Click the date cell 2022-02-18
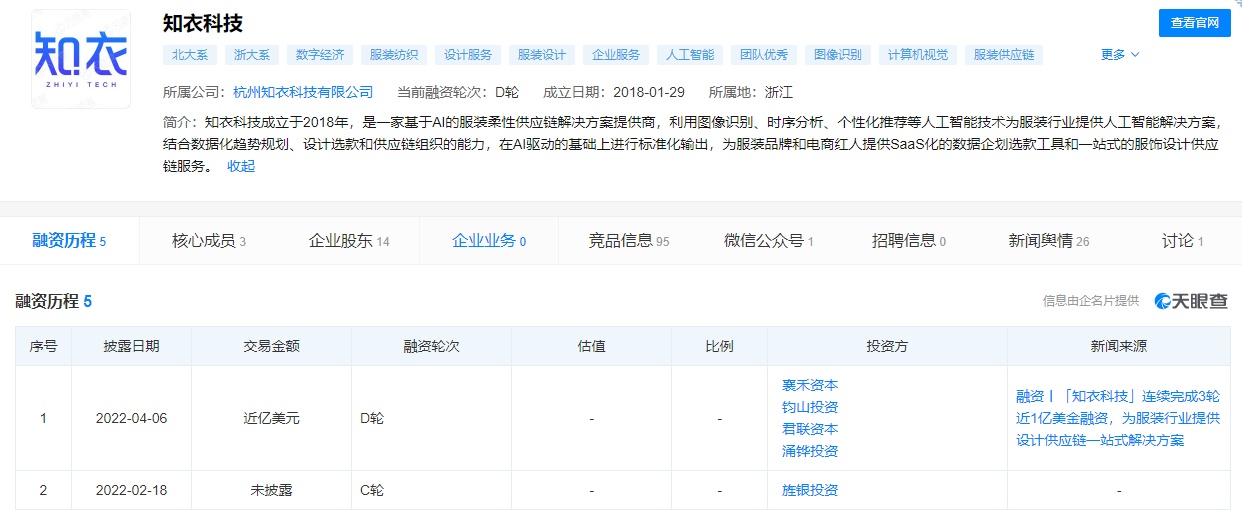 131,490
